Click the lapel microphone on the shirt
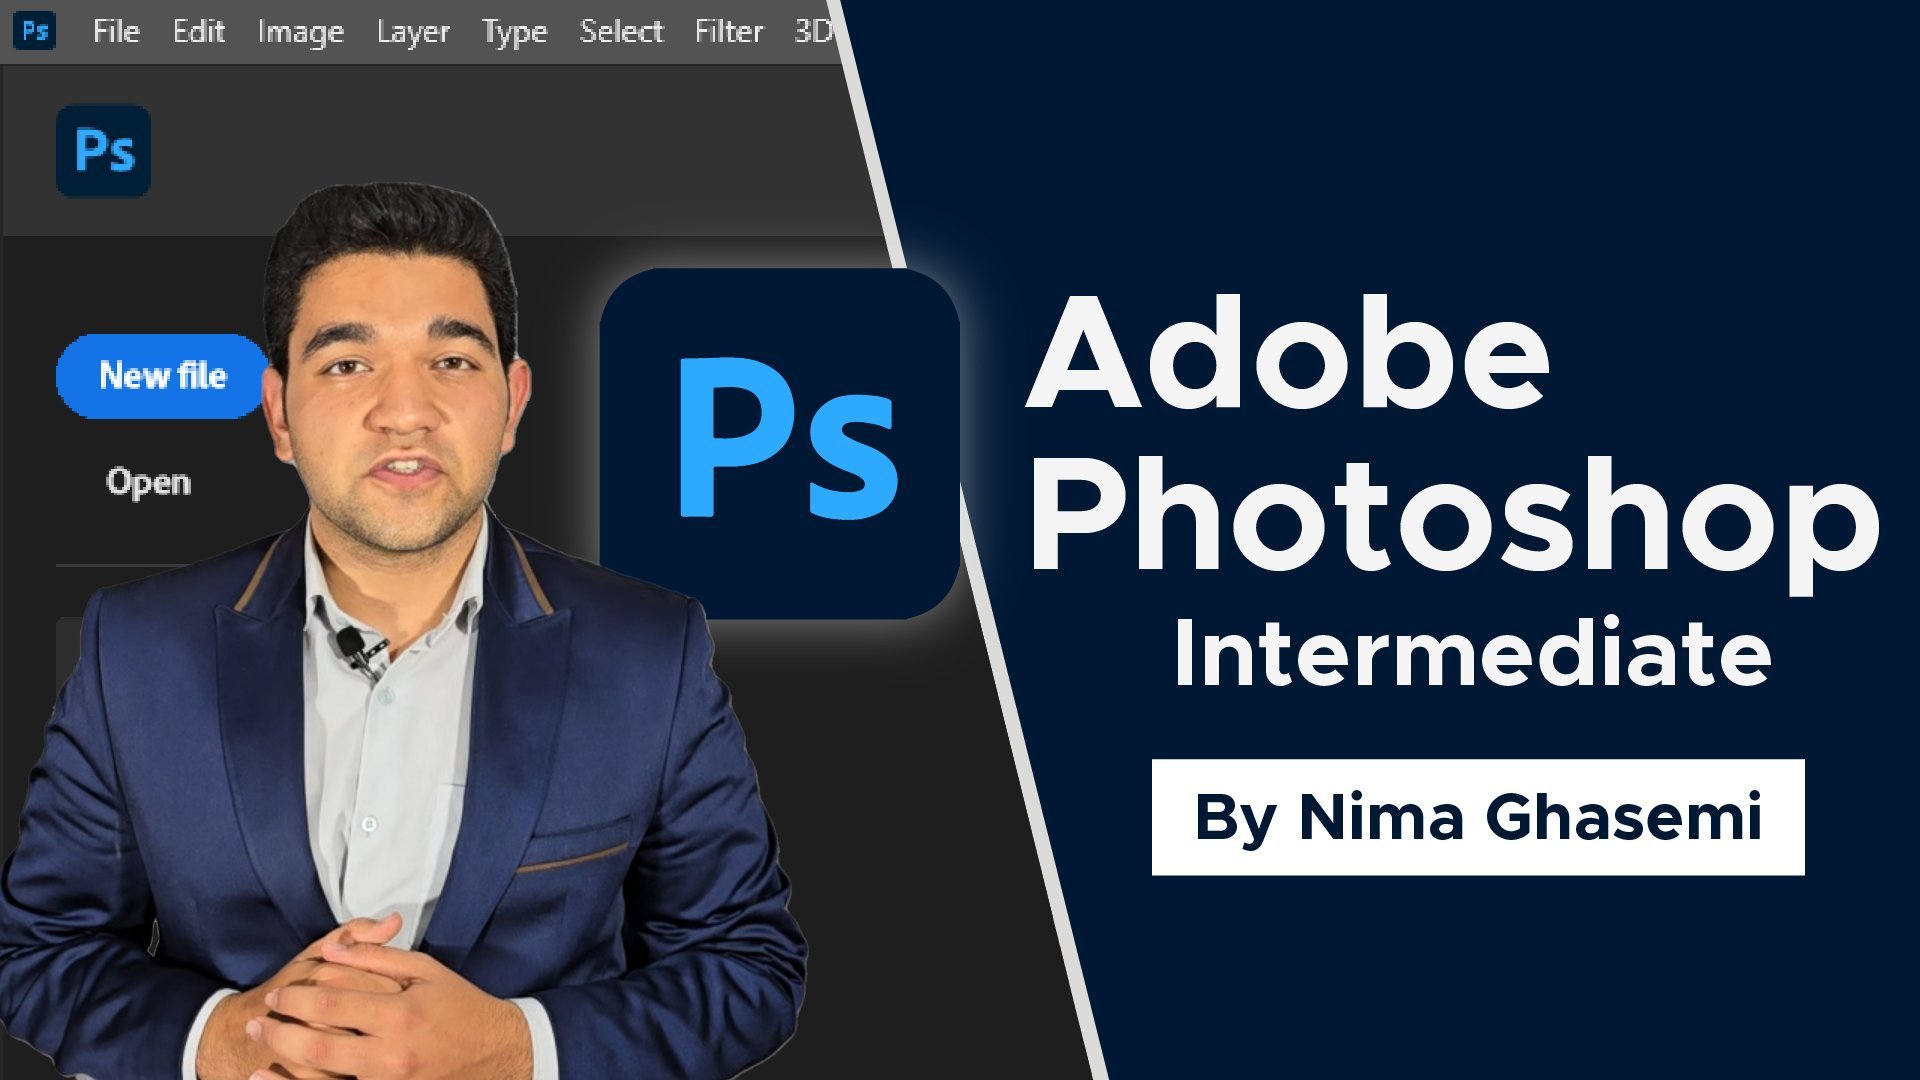 [356, 650]
